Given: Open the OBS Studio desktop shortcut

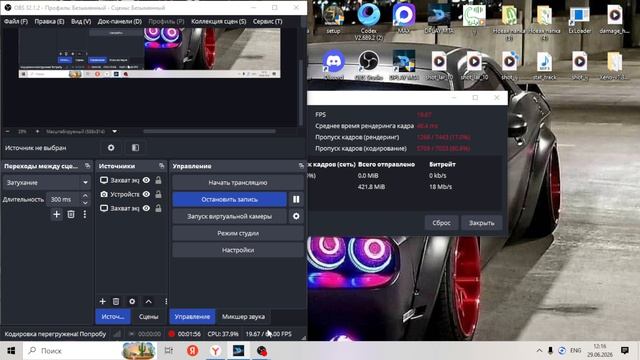Looking at the screenshot, I should coord(369,64).
